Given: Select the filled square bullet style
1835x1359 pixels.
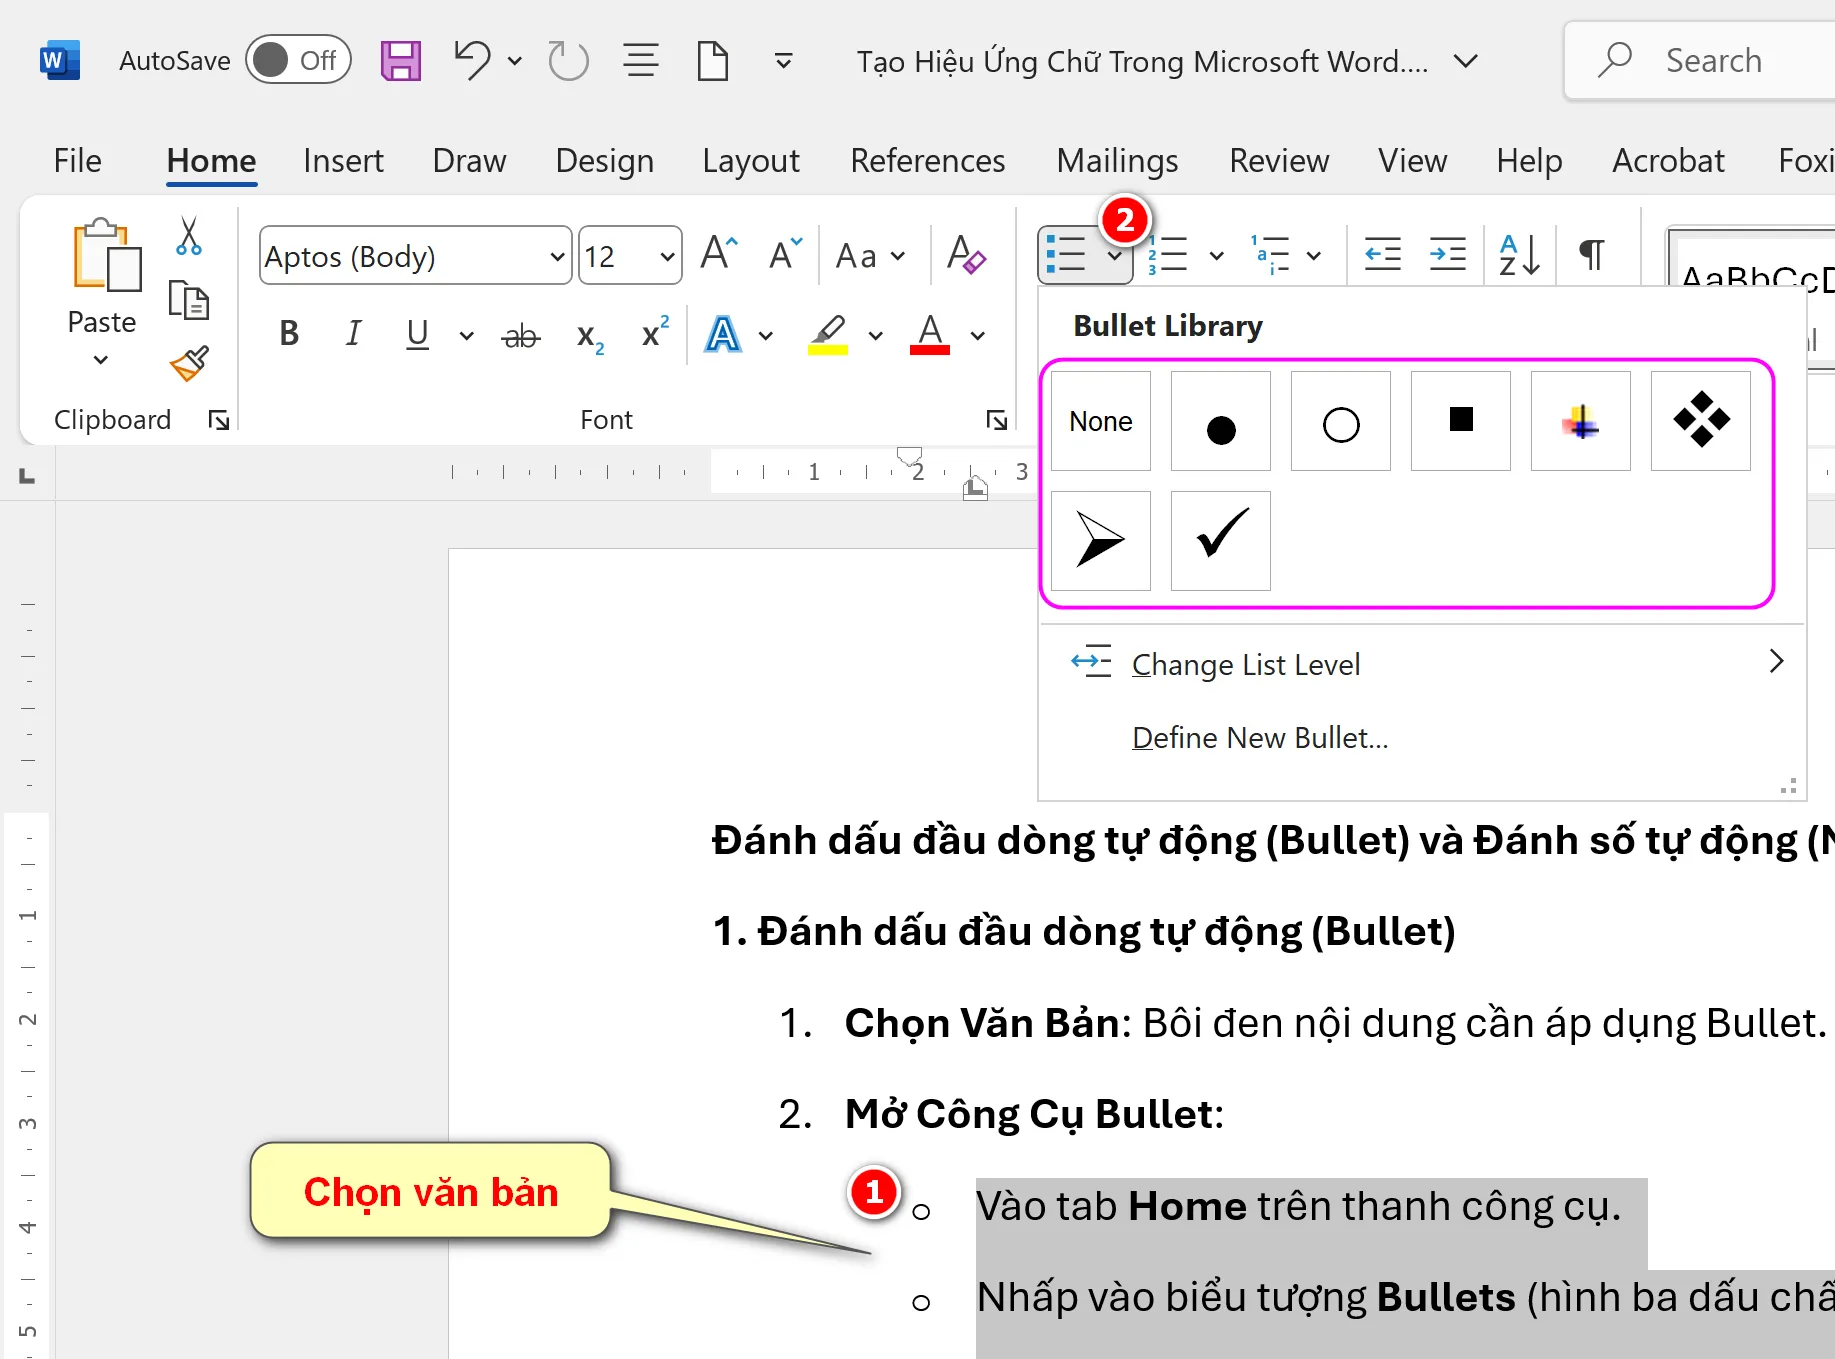Looking at the screenshot, I should pyautogui.click(x=1459, y=421).
